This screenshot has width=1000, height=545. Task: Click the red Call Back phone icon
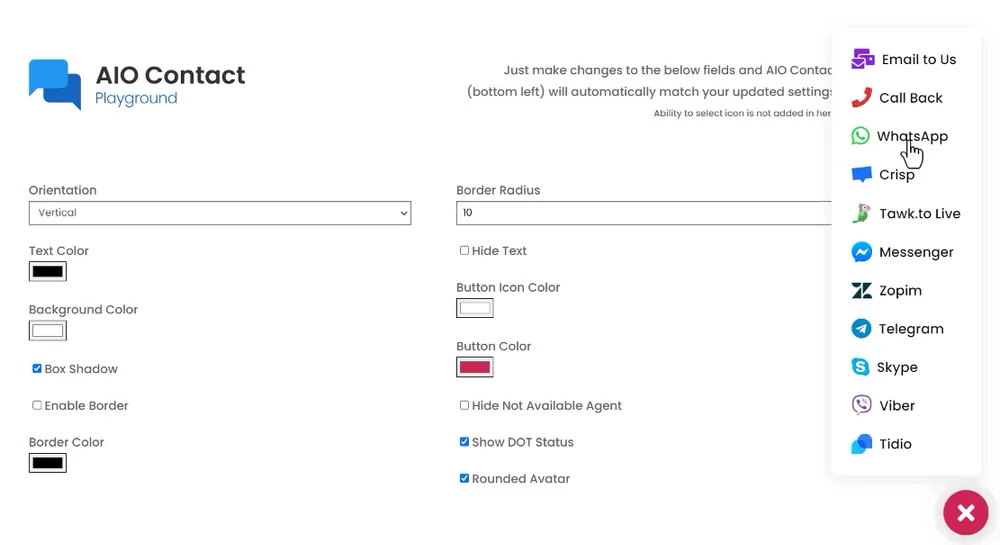861,98
